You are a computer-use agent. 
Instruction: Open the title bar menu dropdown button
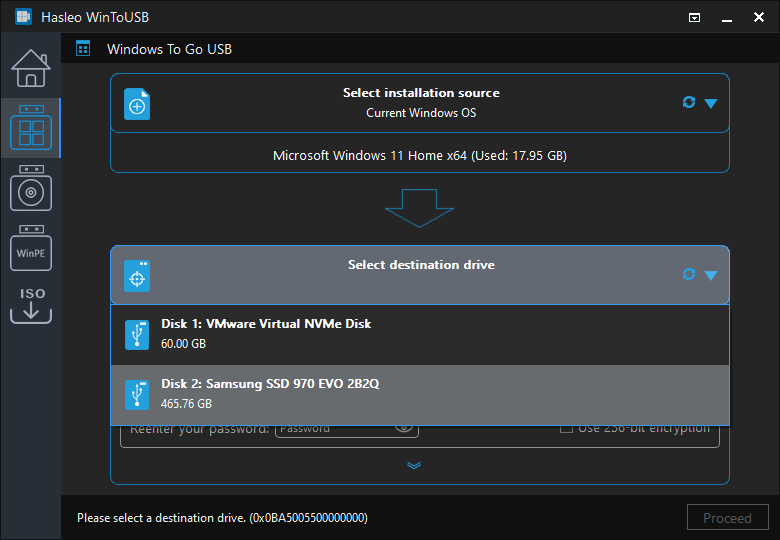pos(694,17)
